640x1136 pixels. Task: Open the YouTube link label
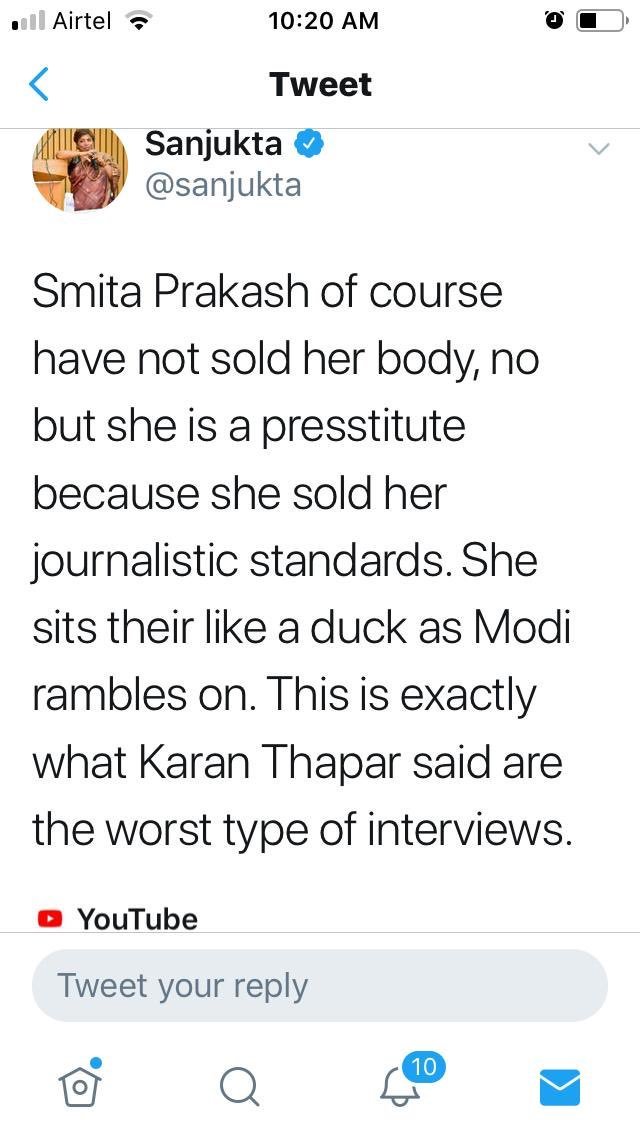(137, 918)
